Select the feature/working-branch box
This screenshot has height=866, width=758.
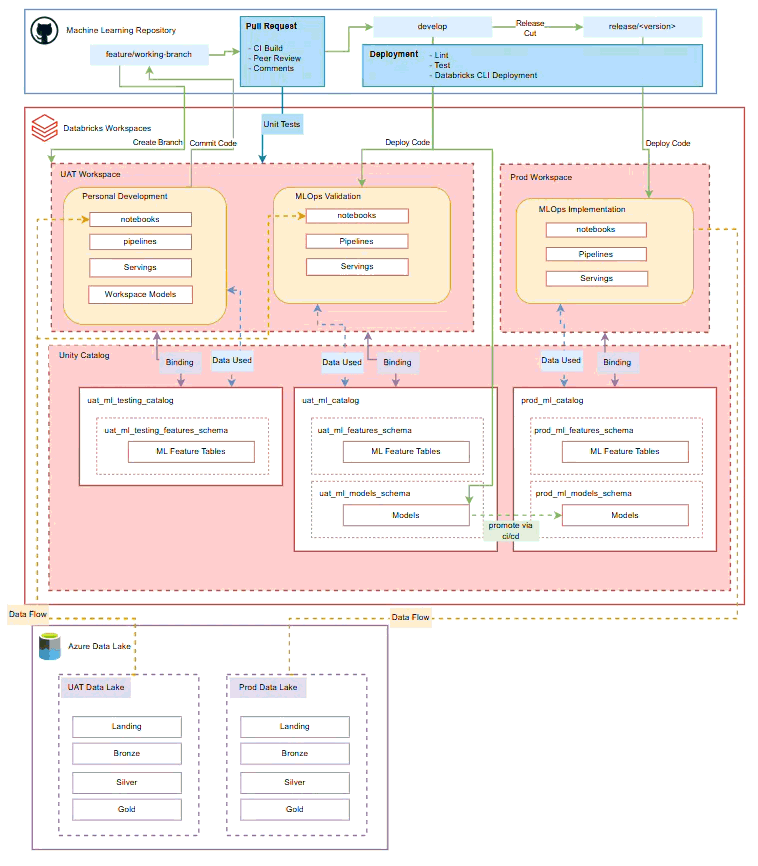[x=148, y=52]
